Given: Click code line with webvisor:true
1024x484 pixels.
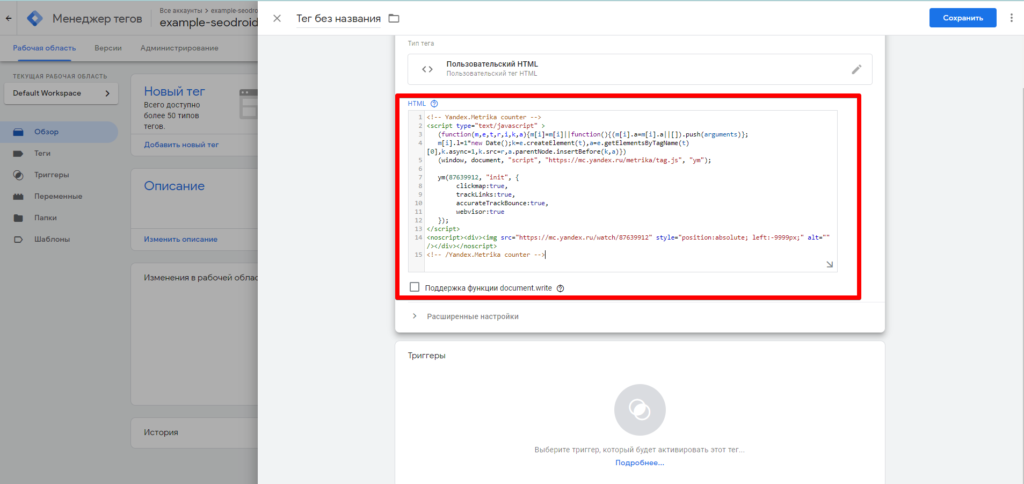Looking at the screenshot, I should (479, 212).
